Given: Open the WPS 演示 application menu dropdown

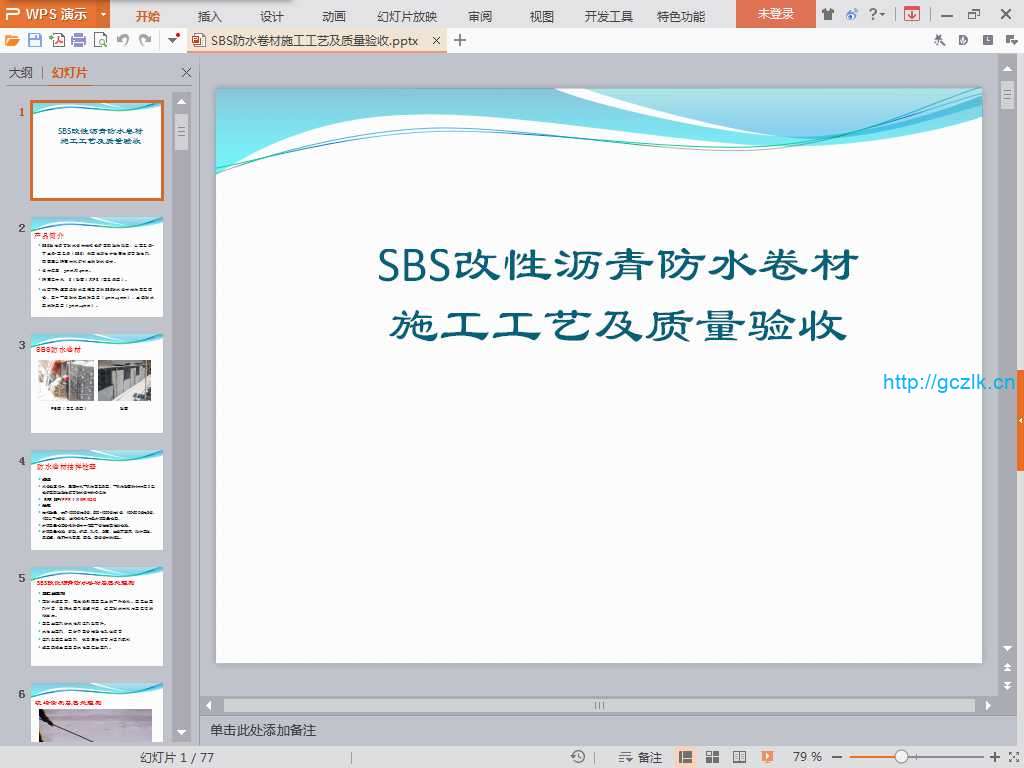Looking at the screenshot, I should click(103, 15).
